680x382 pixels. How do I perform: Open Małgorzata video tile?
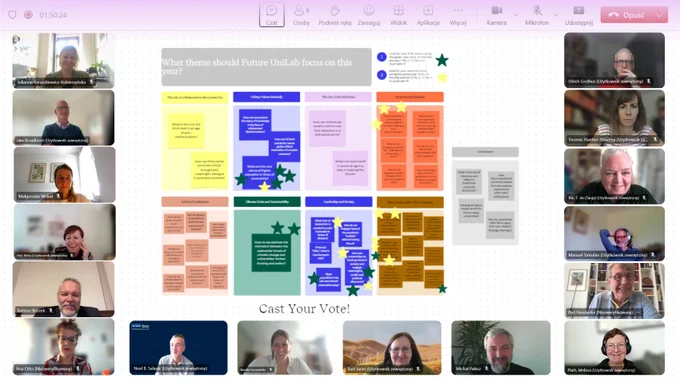tap(64, 175)
